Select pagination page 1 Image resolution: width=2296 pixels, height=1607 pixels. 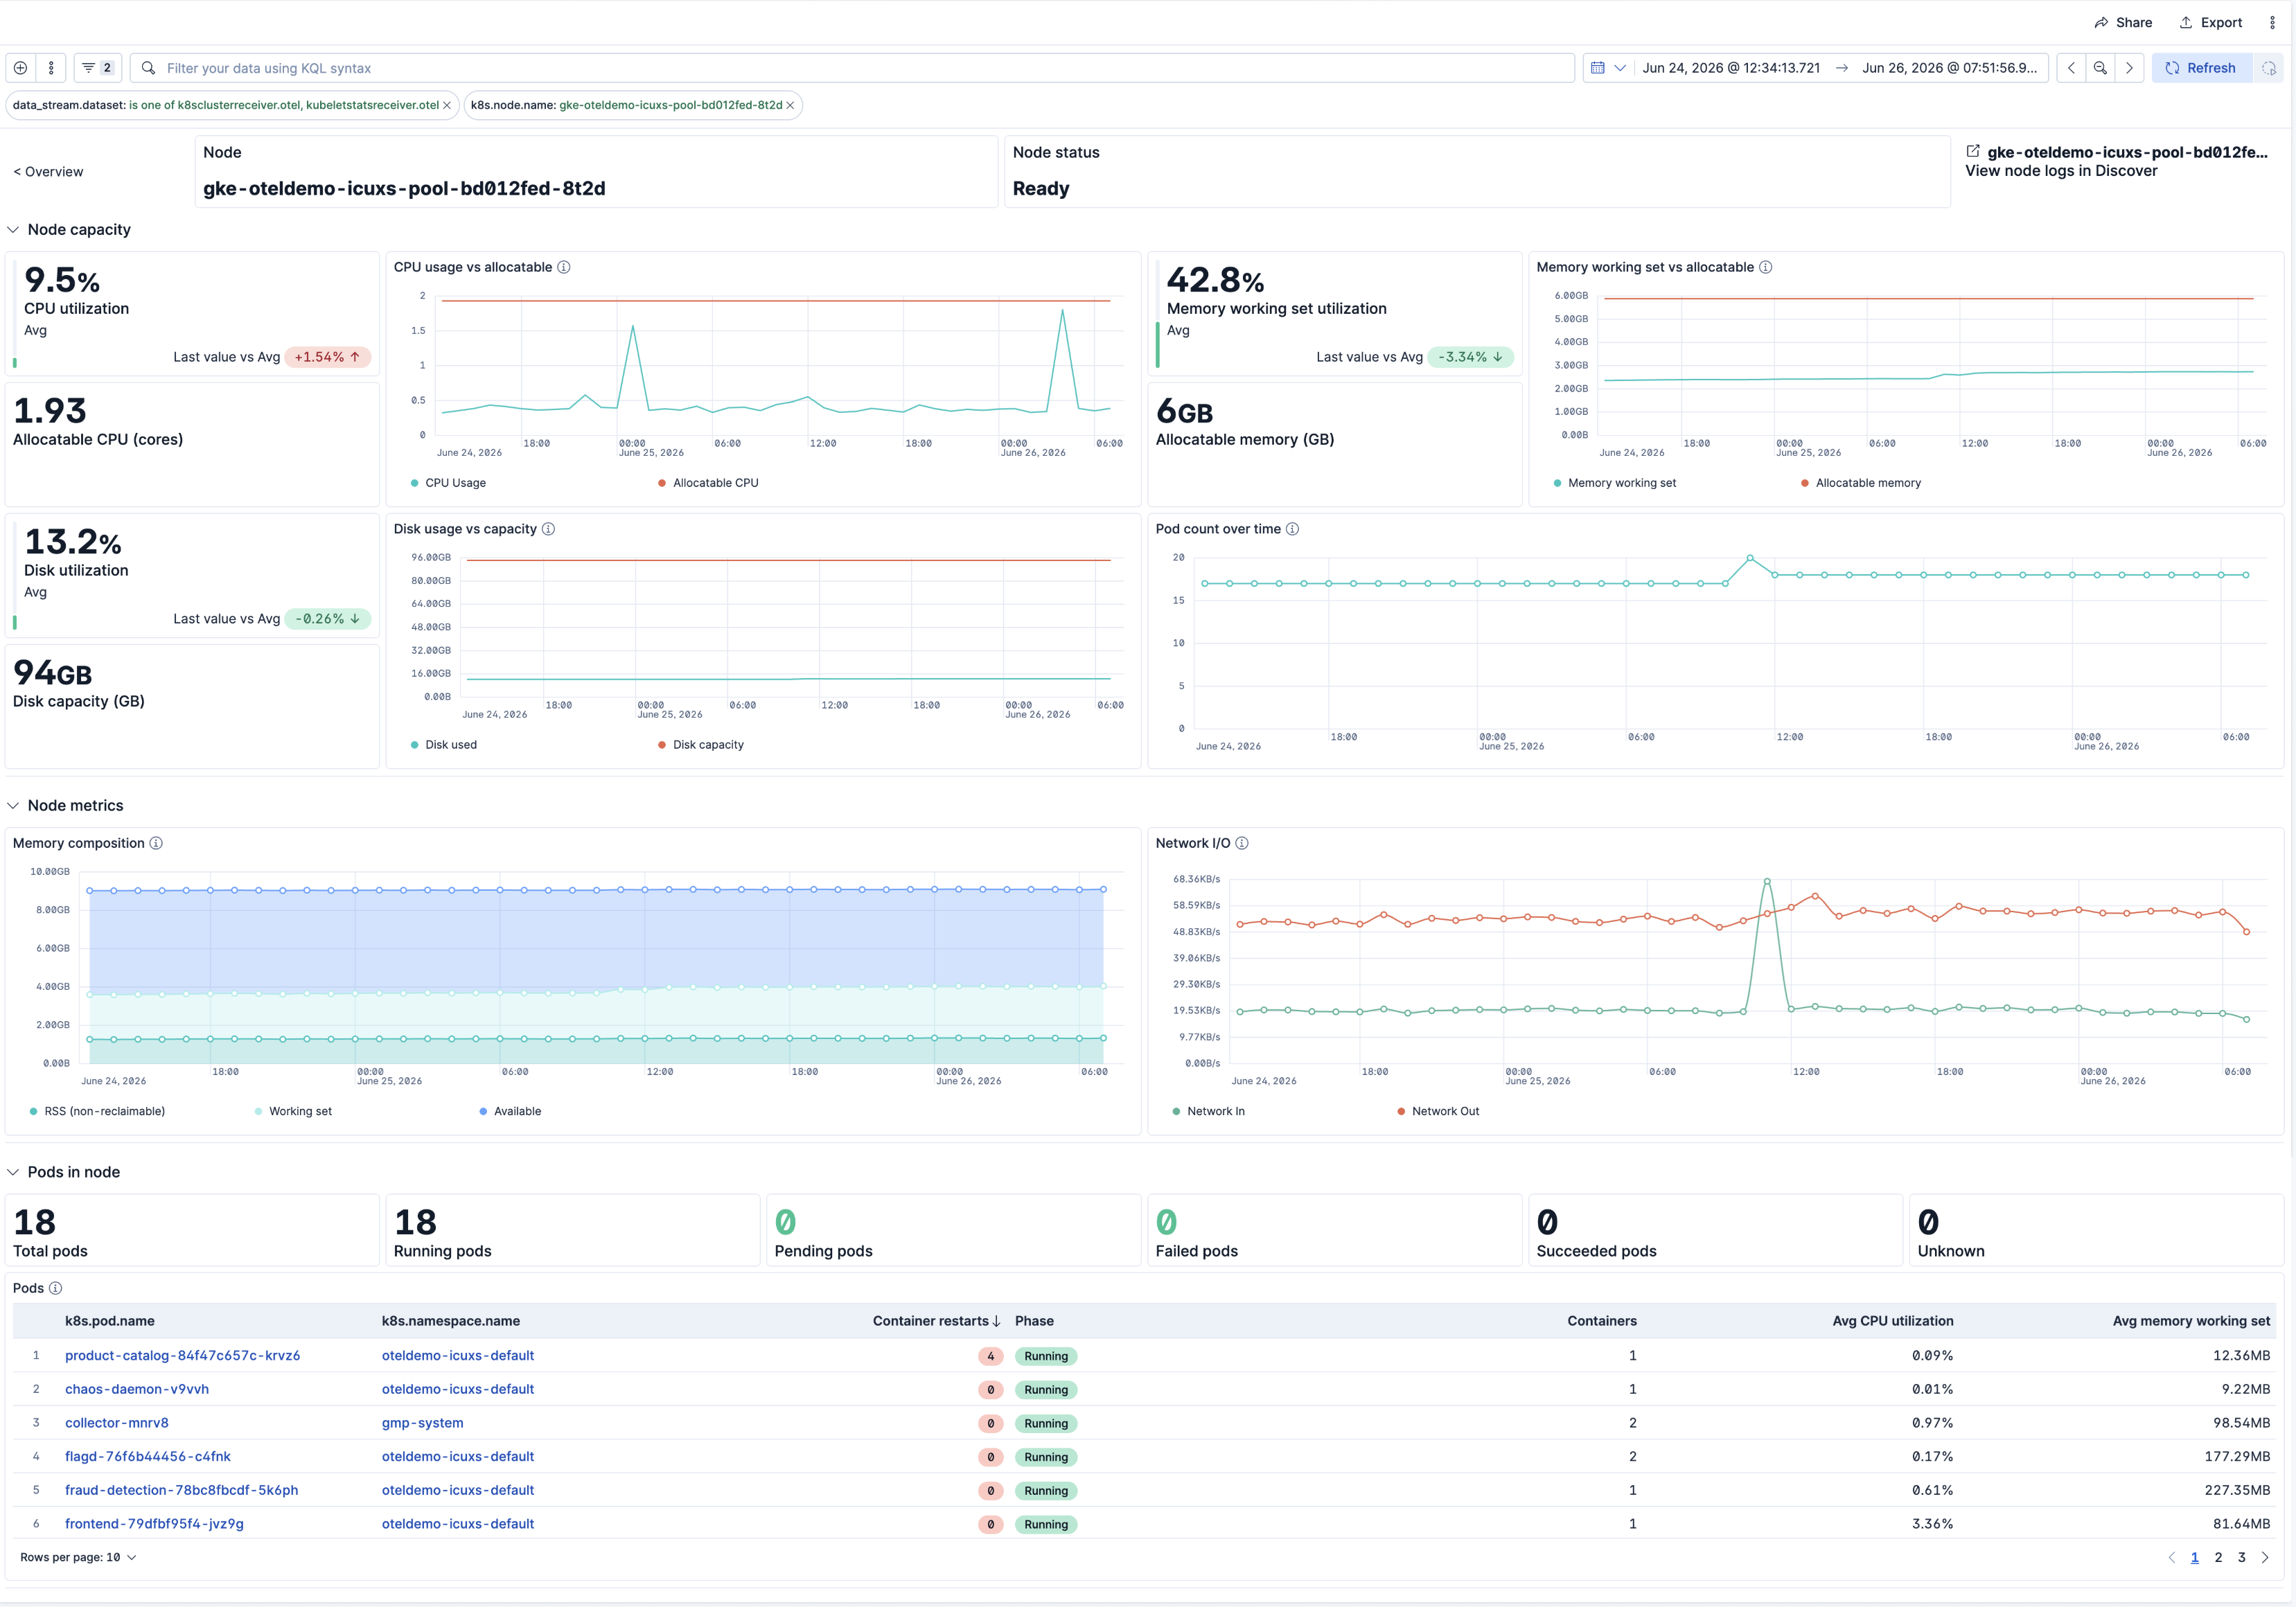[2194, 1557]
